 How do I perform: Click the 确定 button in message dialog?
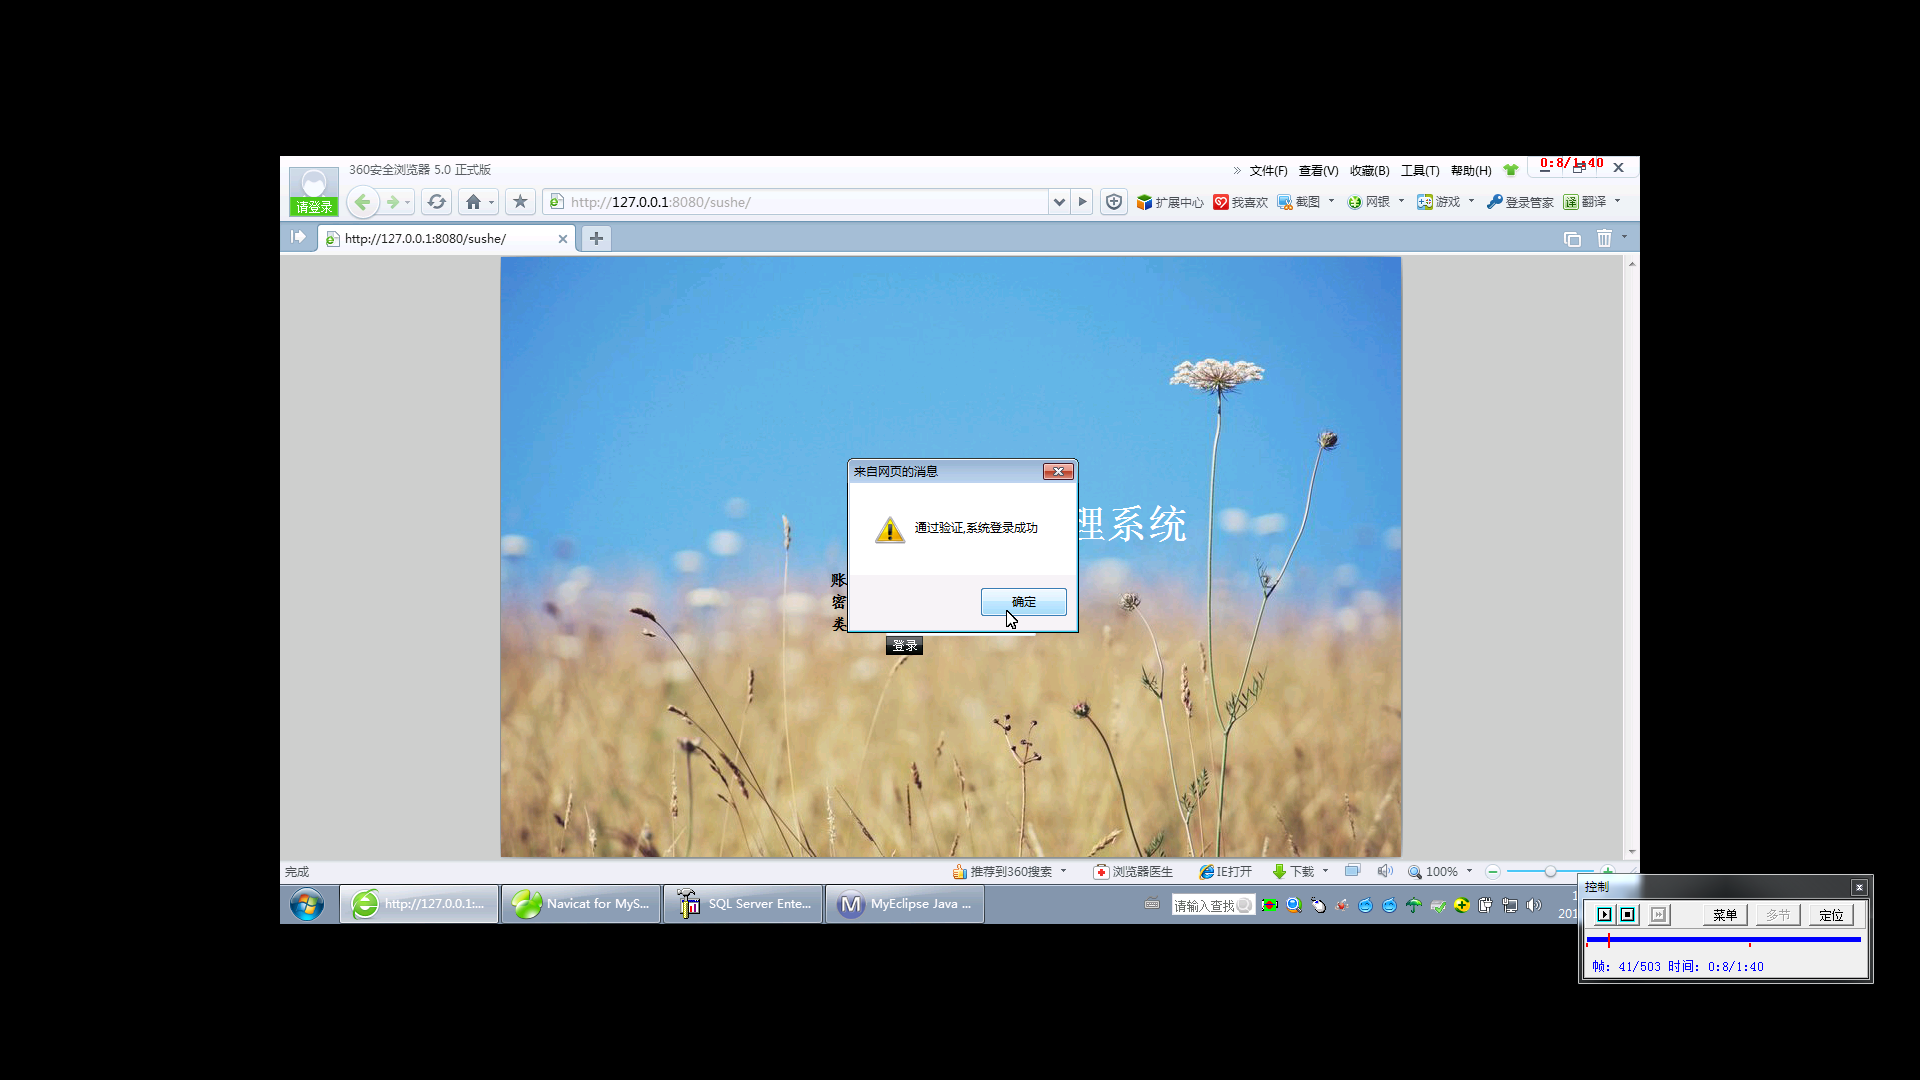(1023, 601)
